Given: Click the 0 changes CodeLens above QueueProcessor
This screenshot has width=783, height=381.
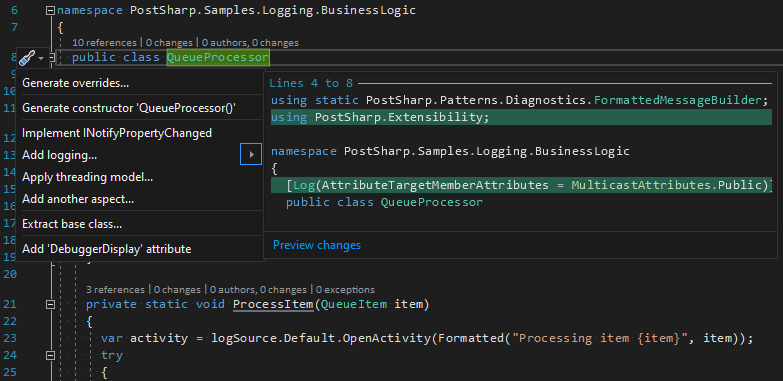Looking at the screenshot, I should point(169,42).
